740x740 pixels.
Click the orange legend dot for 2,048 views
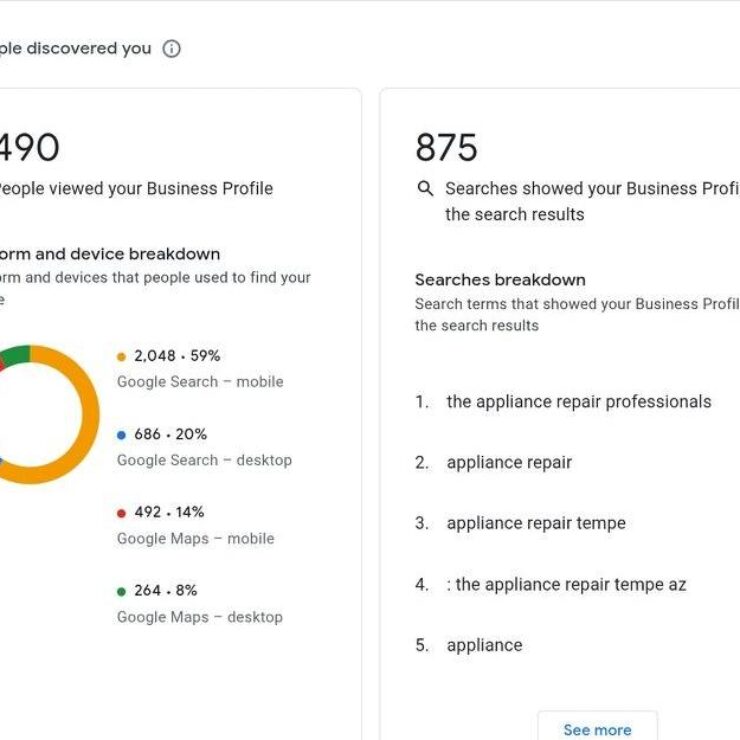tap(122, 356)
